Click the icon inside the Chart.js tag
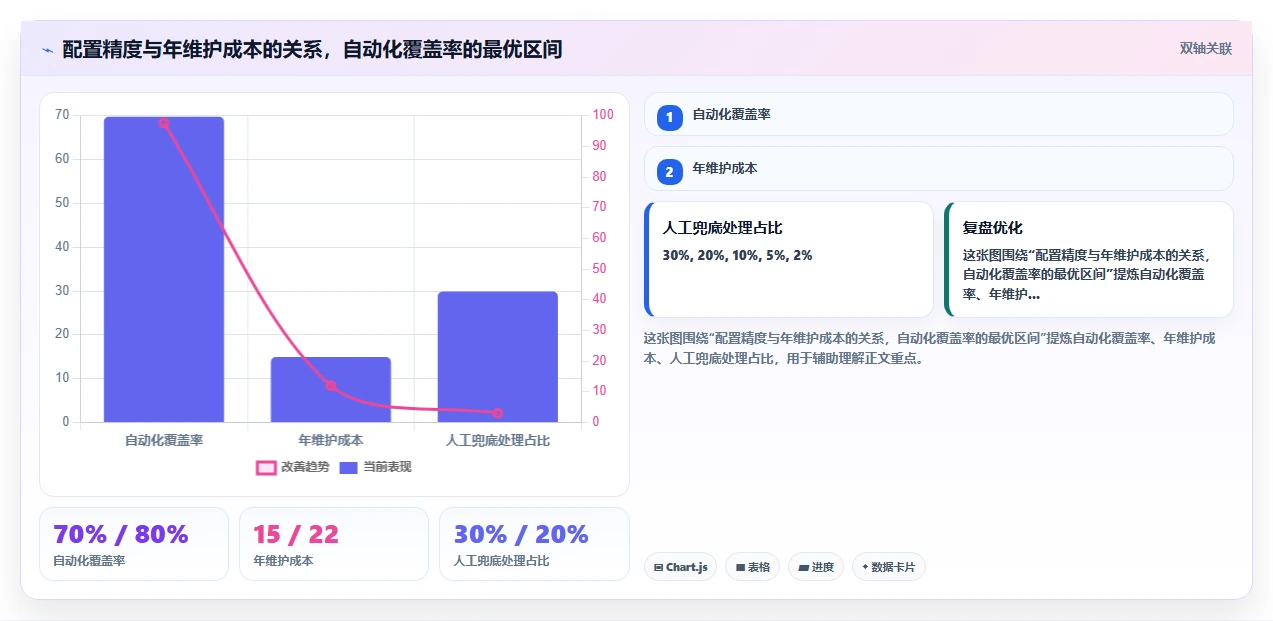Image resolution: width=1273 pixels, height=621 pixels. (x=658, y=567)
